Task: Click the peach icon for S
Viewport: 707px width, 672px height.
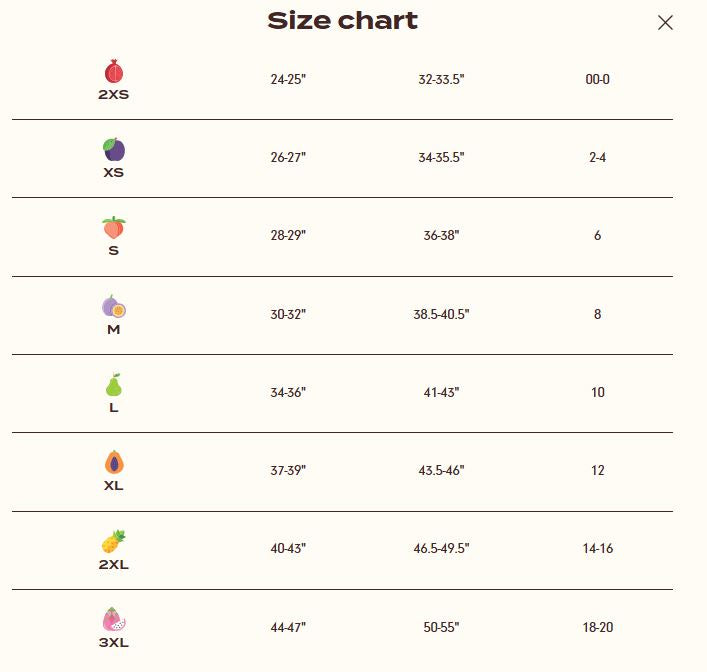Action: click(114, 228)
